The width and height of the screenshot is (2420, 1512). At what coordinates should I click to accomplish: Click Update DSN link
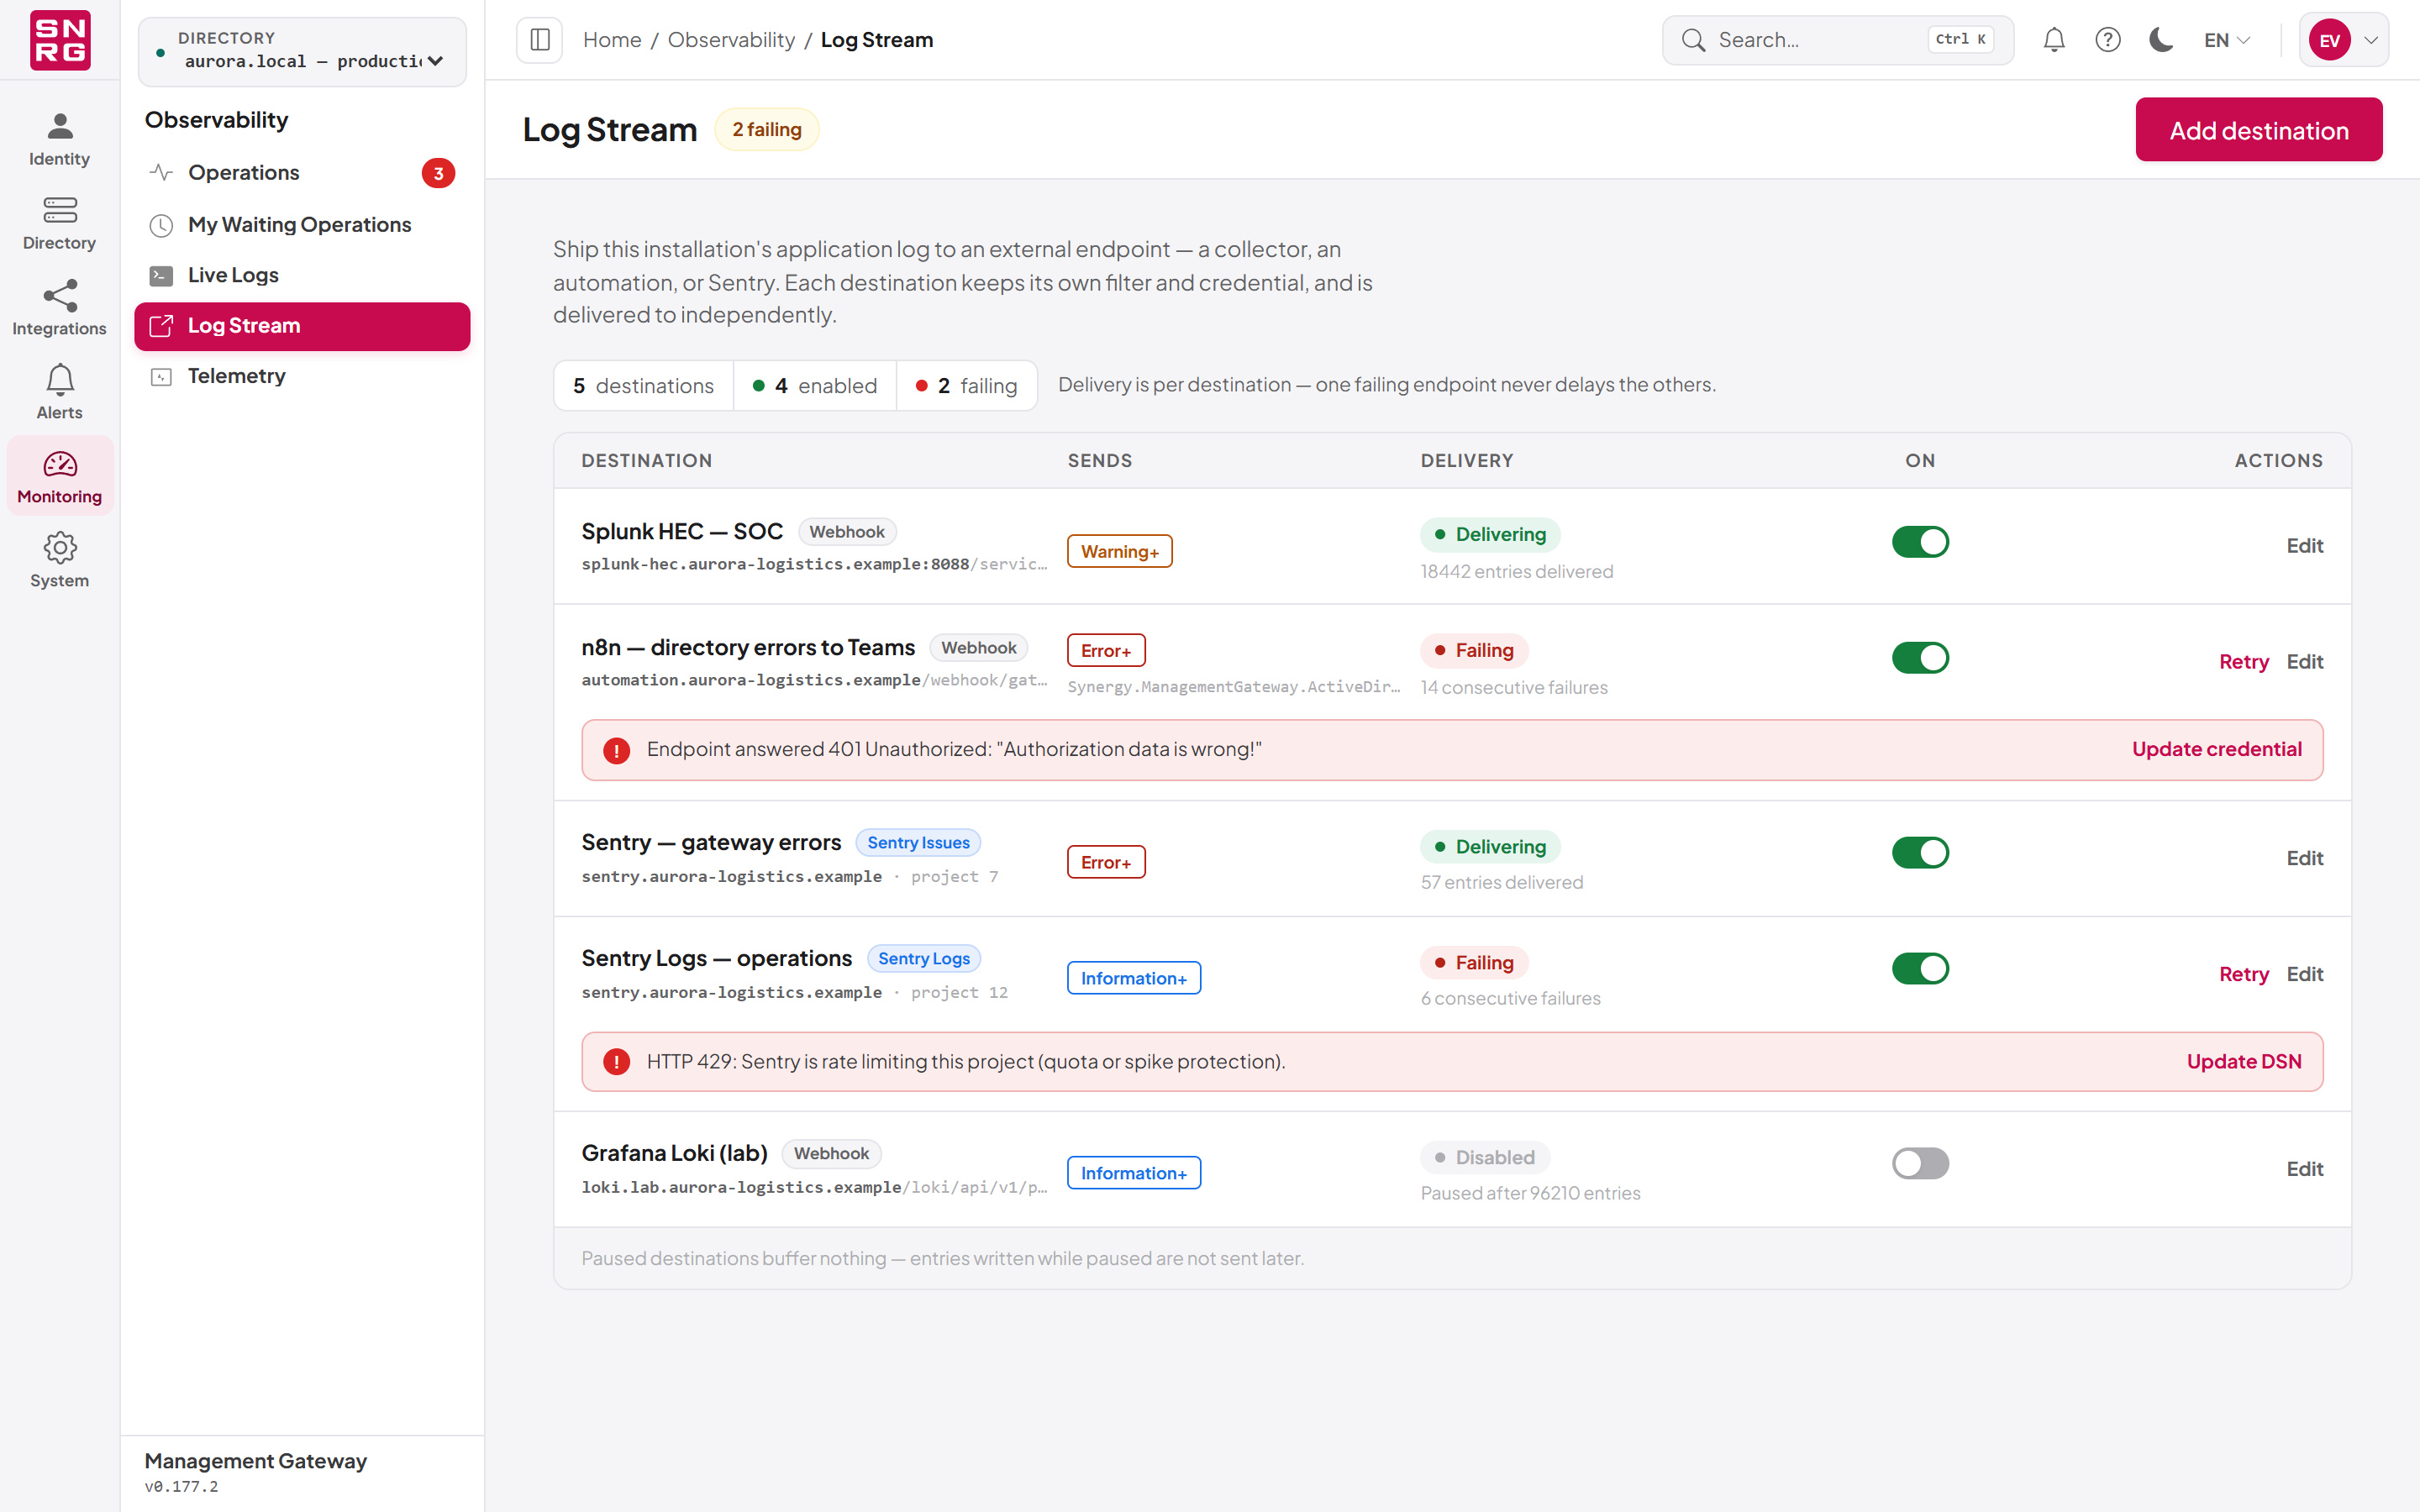click(x=2243, y=1062)
